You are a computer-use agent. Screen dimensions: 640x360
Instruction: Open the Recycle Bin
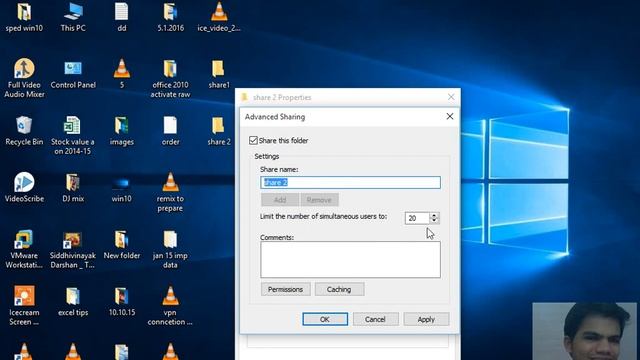click(24, 131)
